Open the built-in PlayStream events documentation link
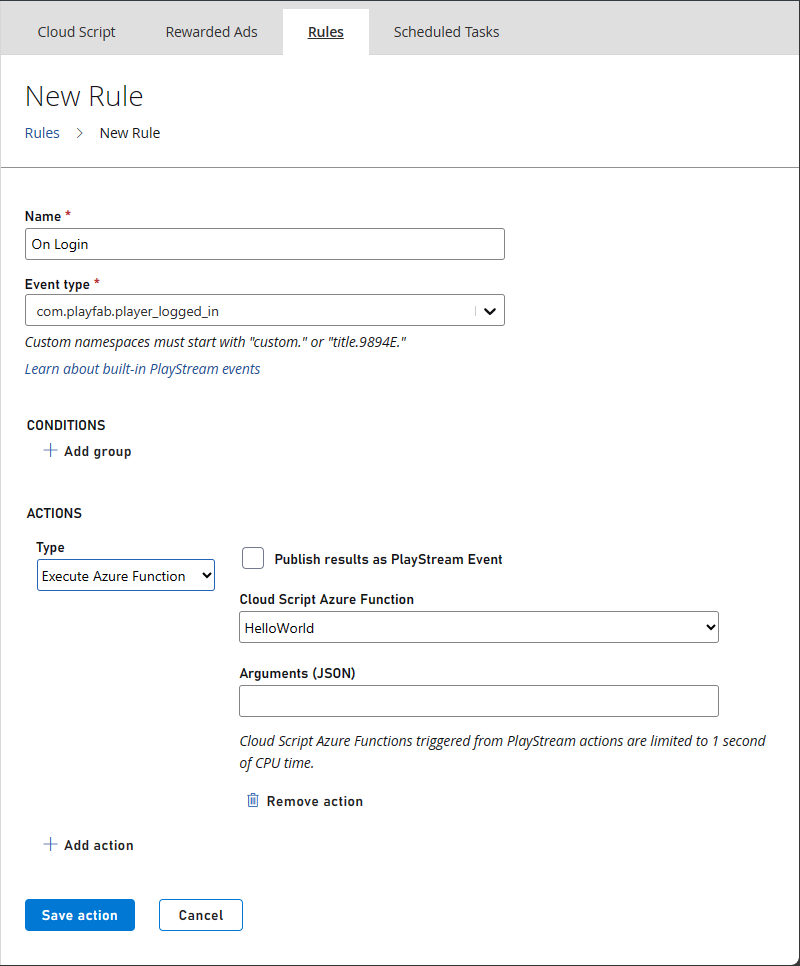The width and height of the screenshot is (800, 966). [142, 368]
